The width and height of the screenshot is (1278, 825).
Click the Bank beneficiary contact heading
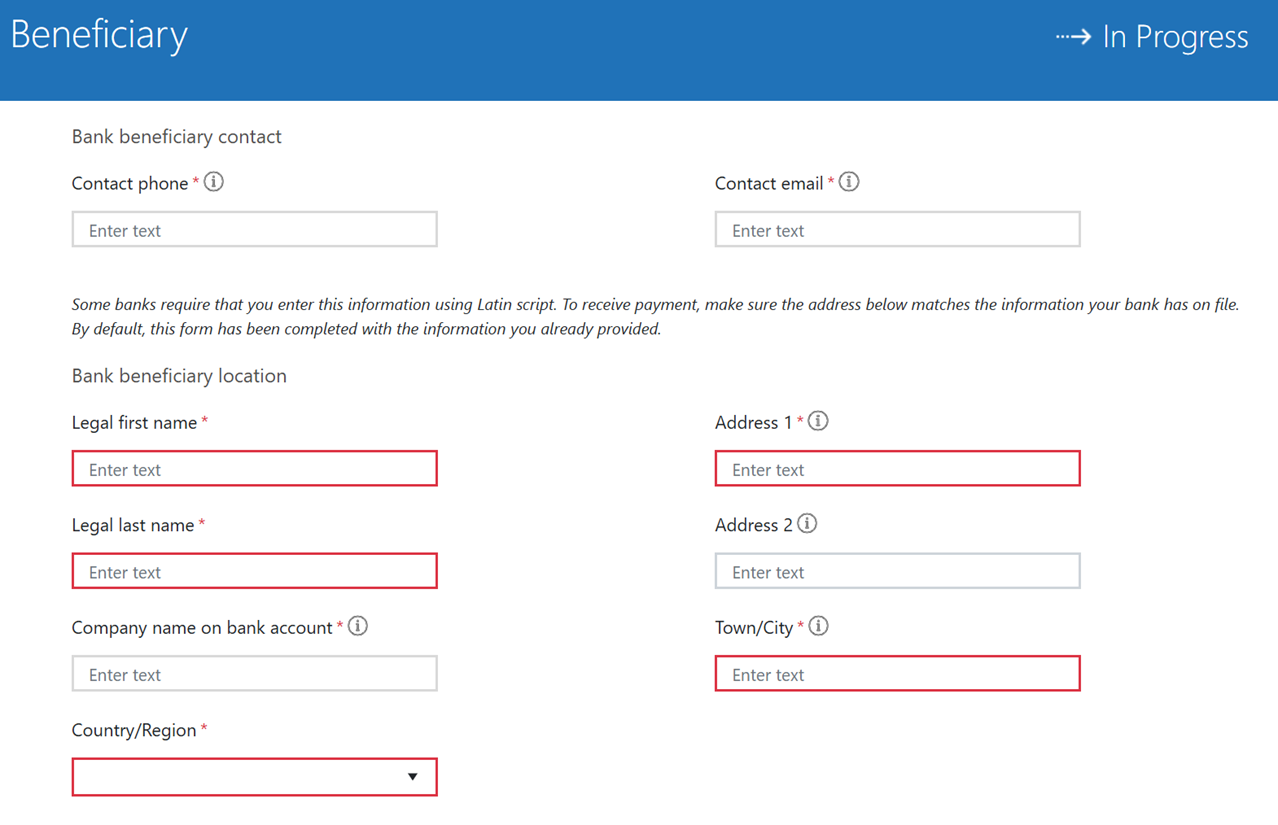176,137
